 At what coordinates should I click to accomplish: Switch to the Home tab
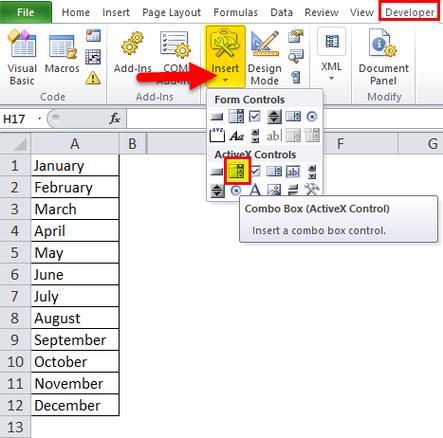pyautogui.click(x=76, y=13)
